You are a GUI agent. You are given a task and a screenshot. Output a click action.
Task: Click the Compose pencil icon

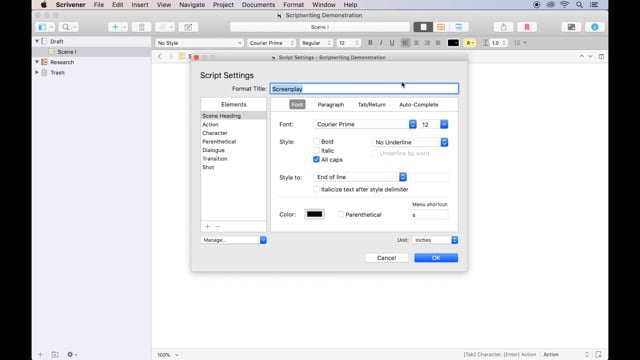point(188,27)
